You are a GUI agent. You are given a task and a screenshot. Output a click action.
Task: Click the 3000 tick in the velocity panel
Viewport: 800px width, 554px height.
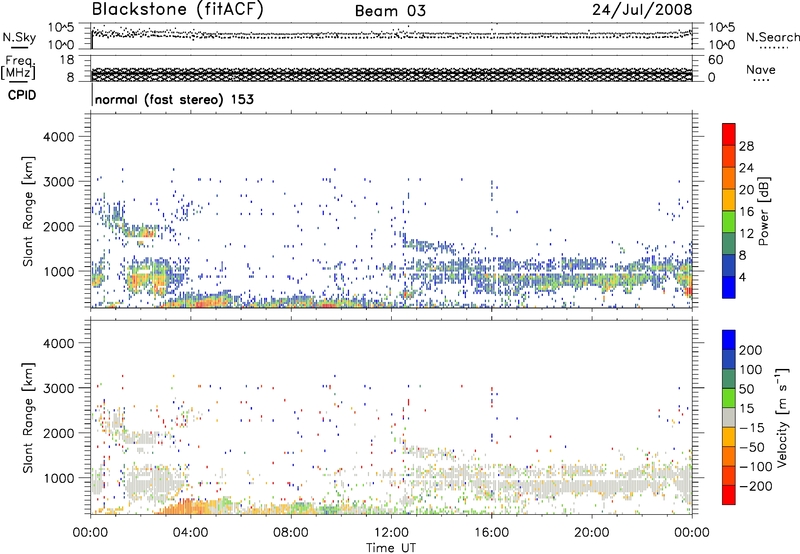[59, 388]
